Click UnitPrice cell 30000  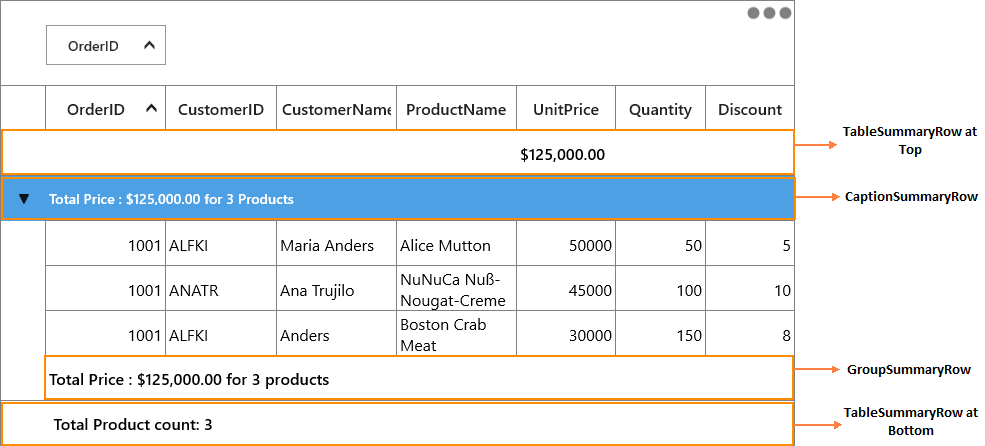pos(566,334)
